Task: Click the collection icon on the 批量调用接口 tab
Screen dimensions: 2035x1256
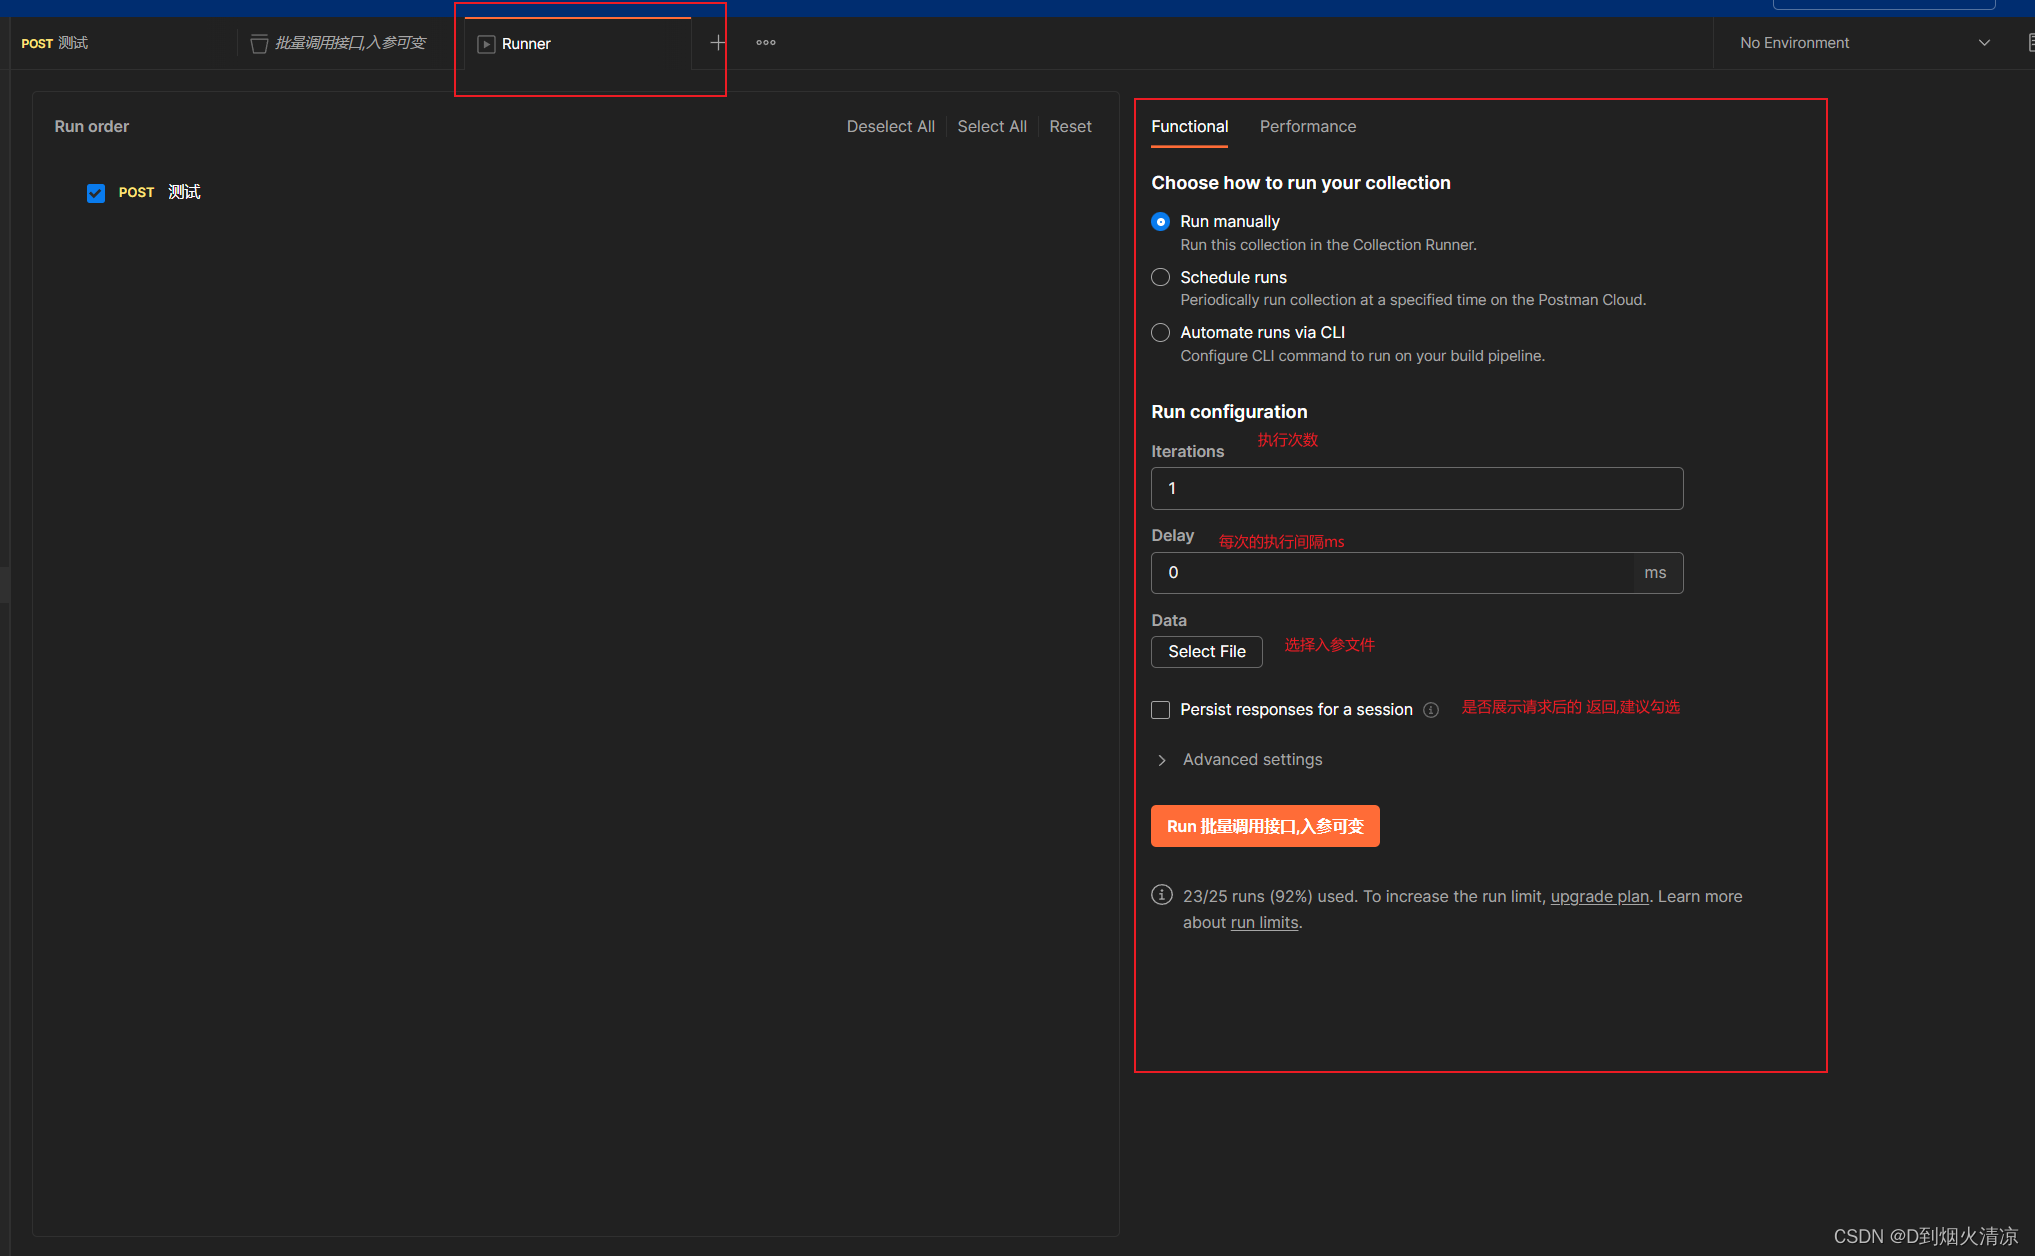Action: [259, 44]
